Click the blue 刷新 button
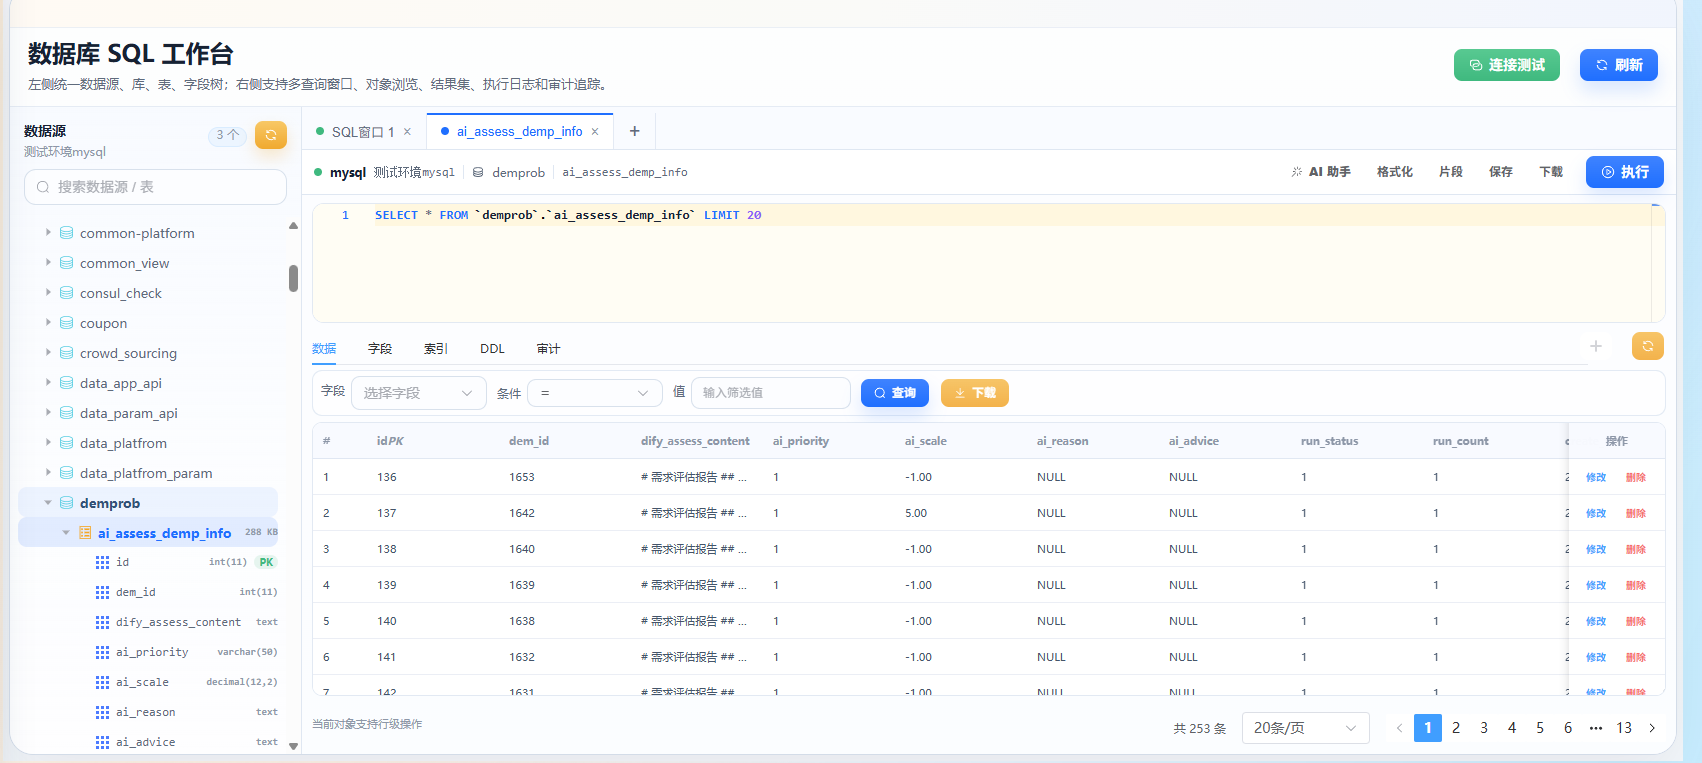The height and width of the screenshot is (763, 1702). click(1619, 65)
